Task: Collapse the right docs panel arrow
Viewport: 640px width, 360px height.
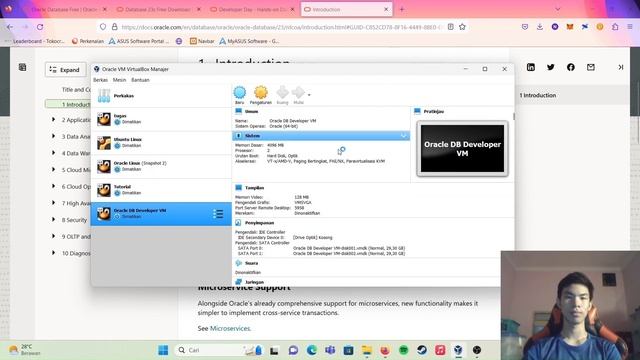Action: (x=620, y=67)
